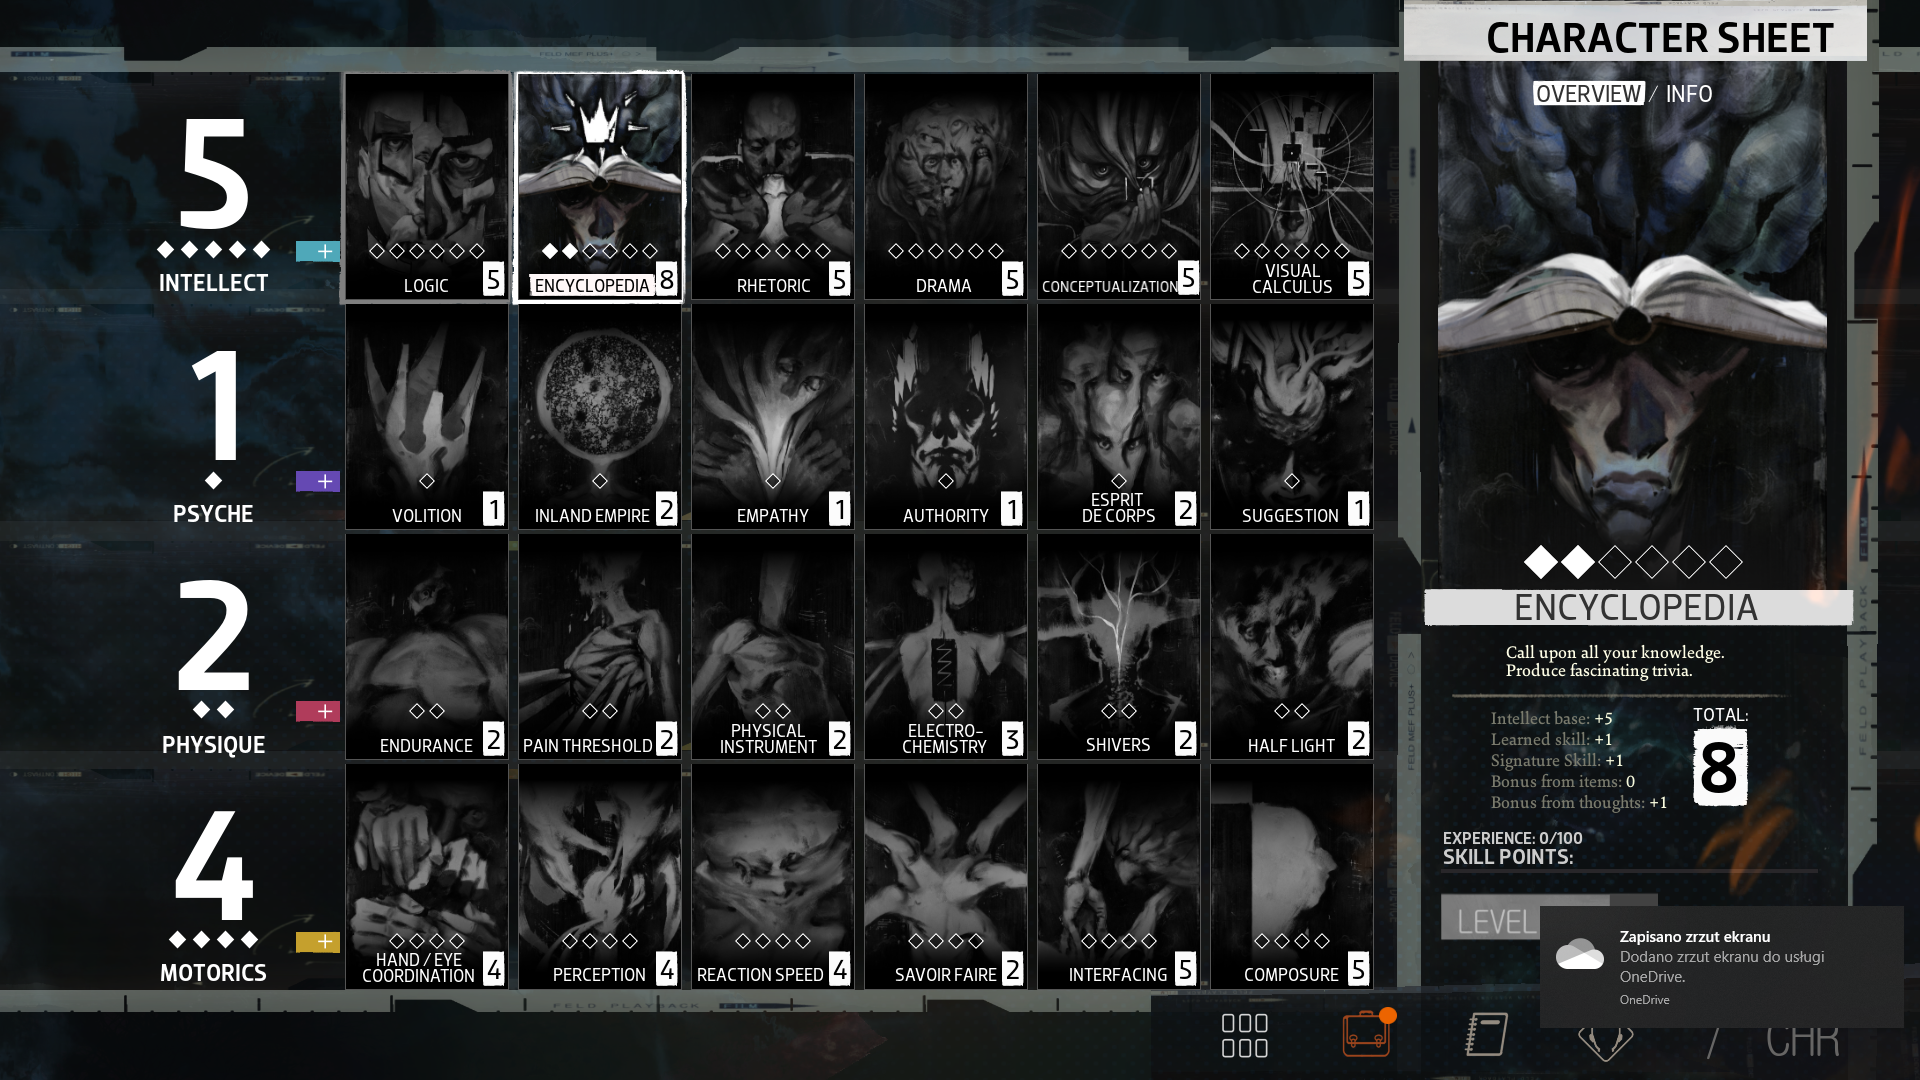Click the 'EXPERIENCE: 0/100' text

(x=1512, y=838)
